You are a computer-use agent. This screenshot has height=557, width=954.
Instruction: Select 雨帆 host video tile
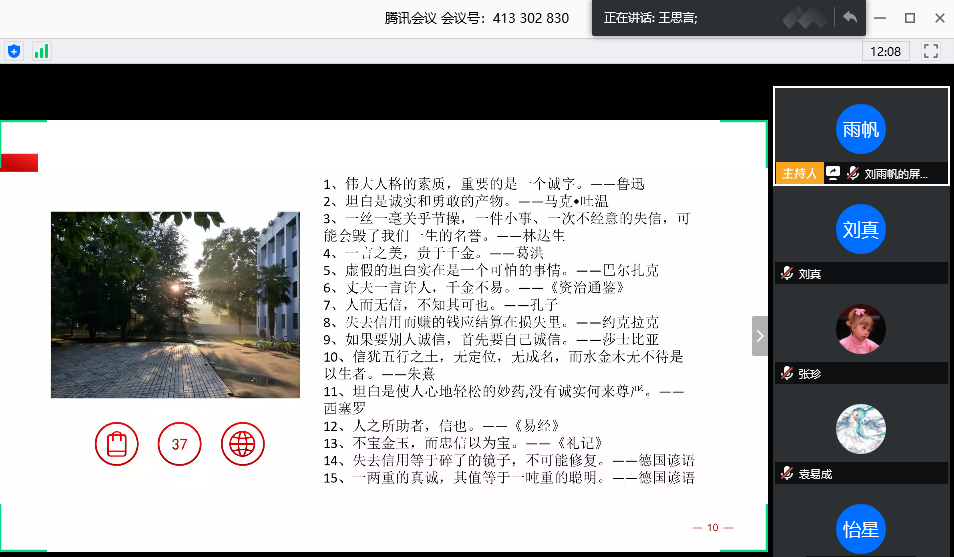point(861,129)
